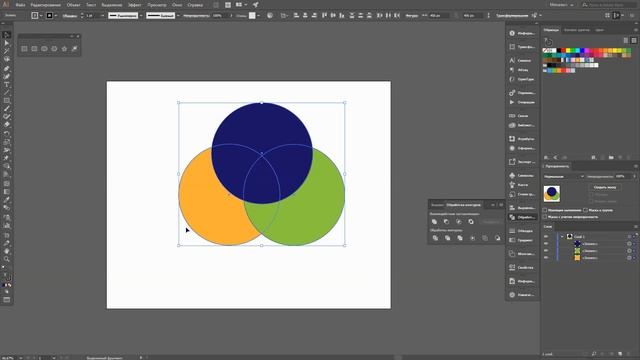The width and height of the screenshot is (640, 360).
Task: Open the variable width profile dropdown
Action: point(141,16)
